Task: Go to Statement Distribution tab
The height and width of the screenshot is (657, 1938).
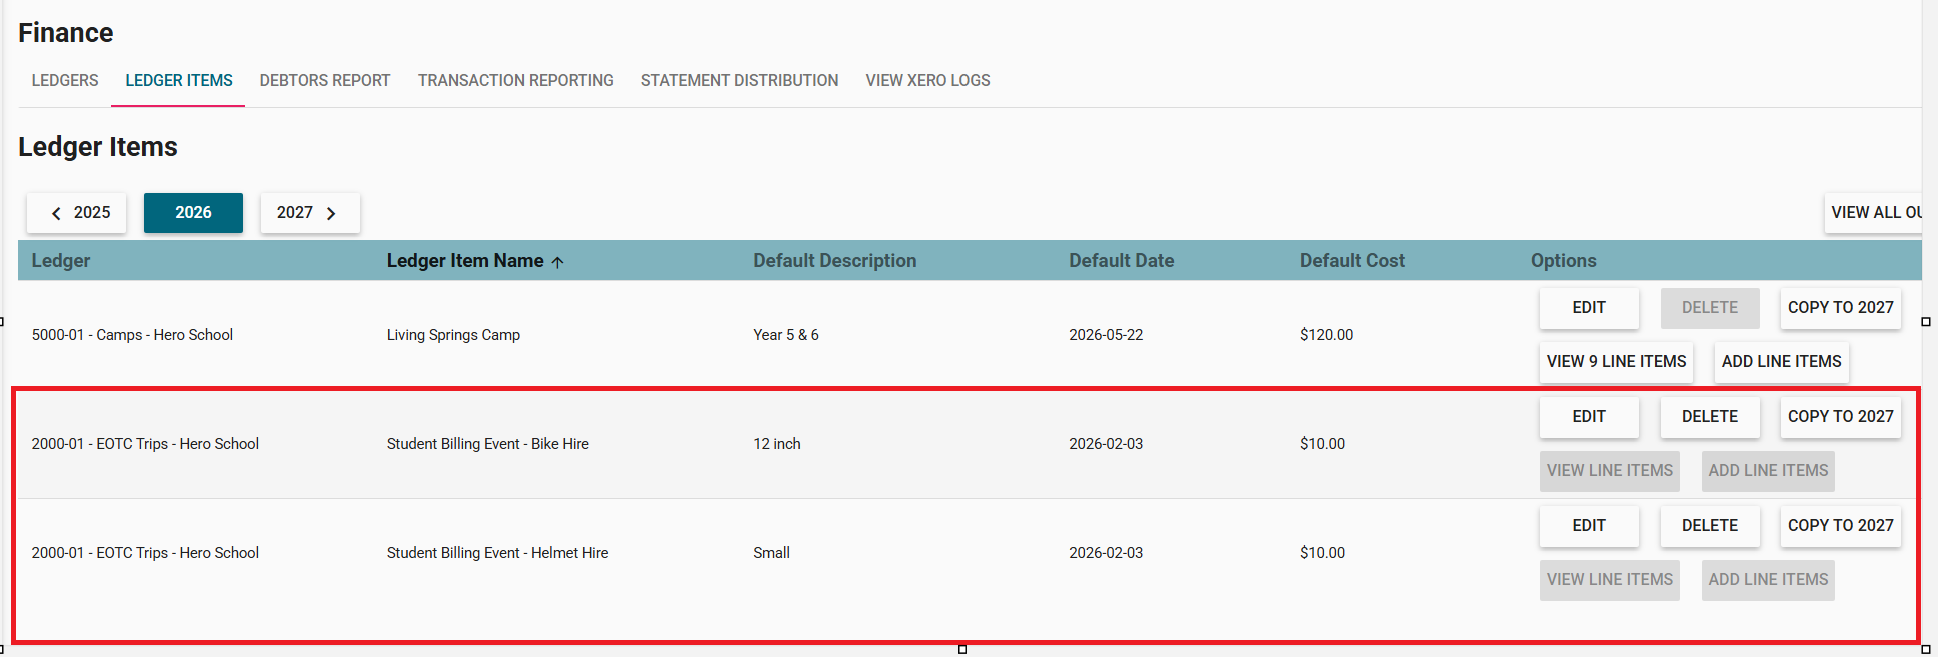Action: (x=739, y=80)
